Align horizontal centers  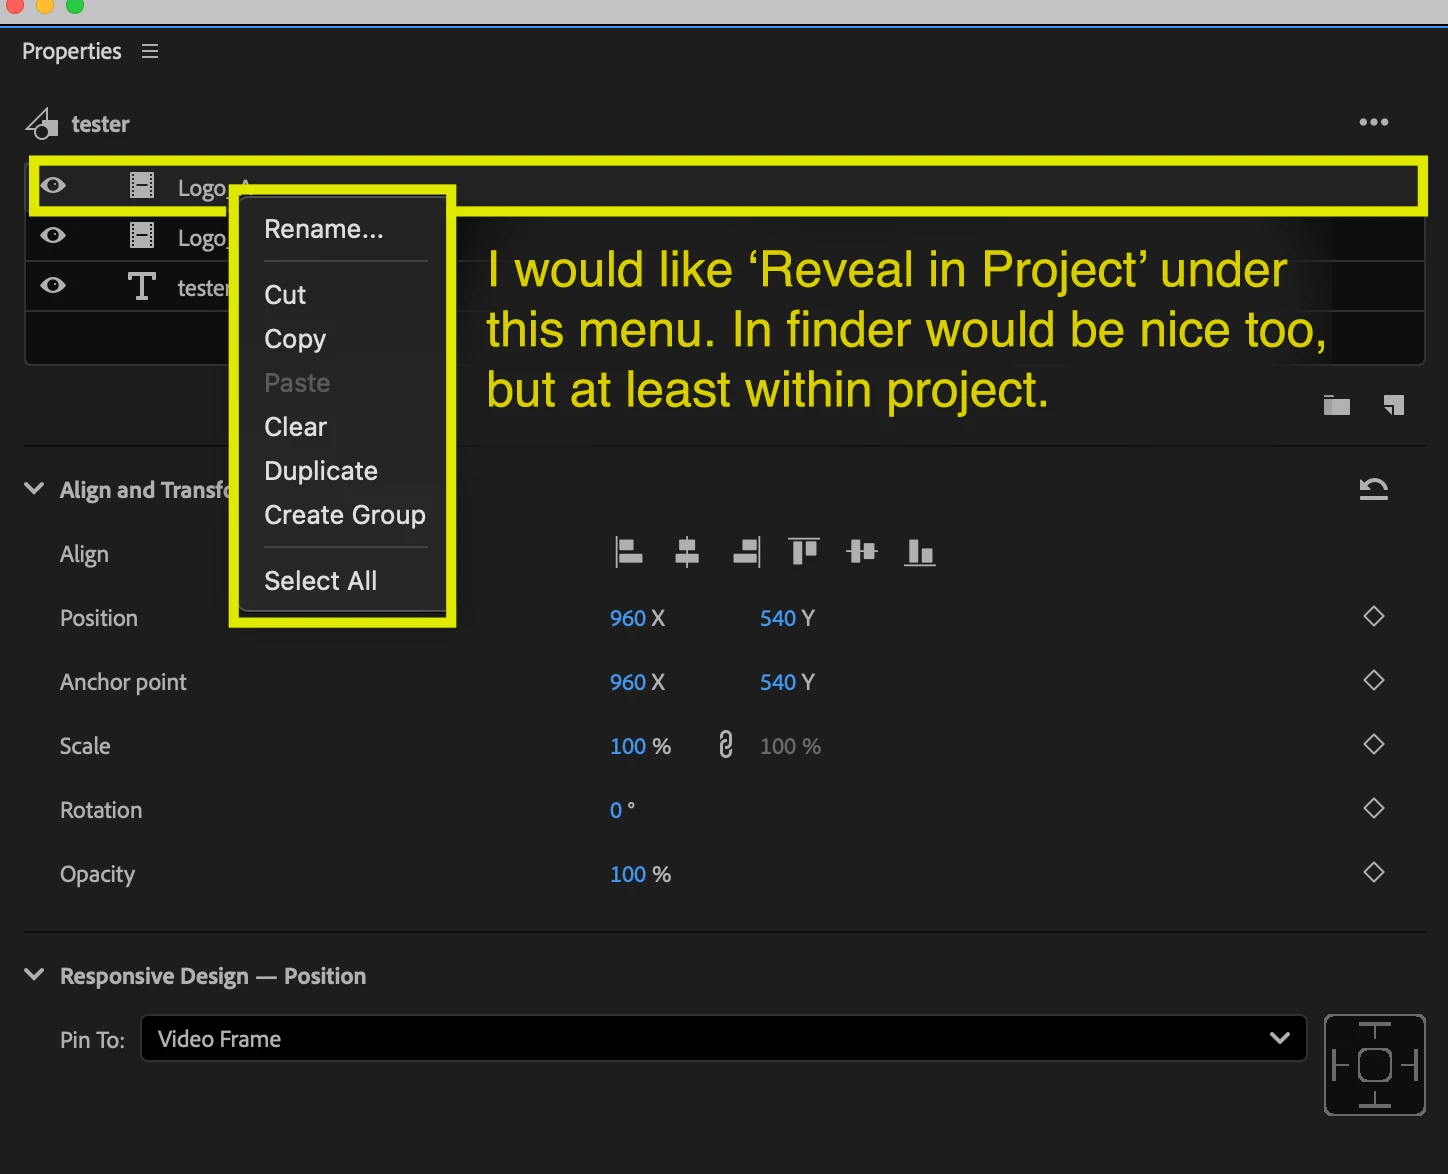coord(687,552)
